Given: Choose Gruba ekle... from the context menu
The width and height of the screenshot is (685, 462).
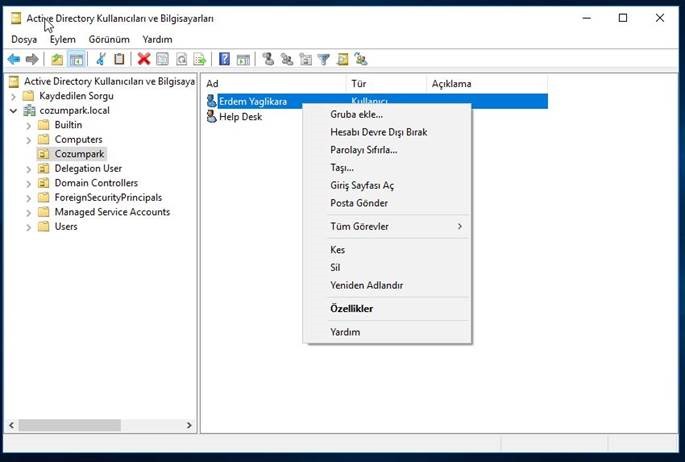Looking at the screenshot, I should click(x=387, y=114).
